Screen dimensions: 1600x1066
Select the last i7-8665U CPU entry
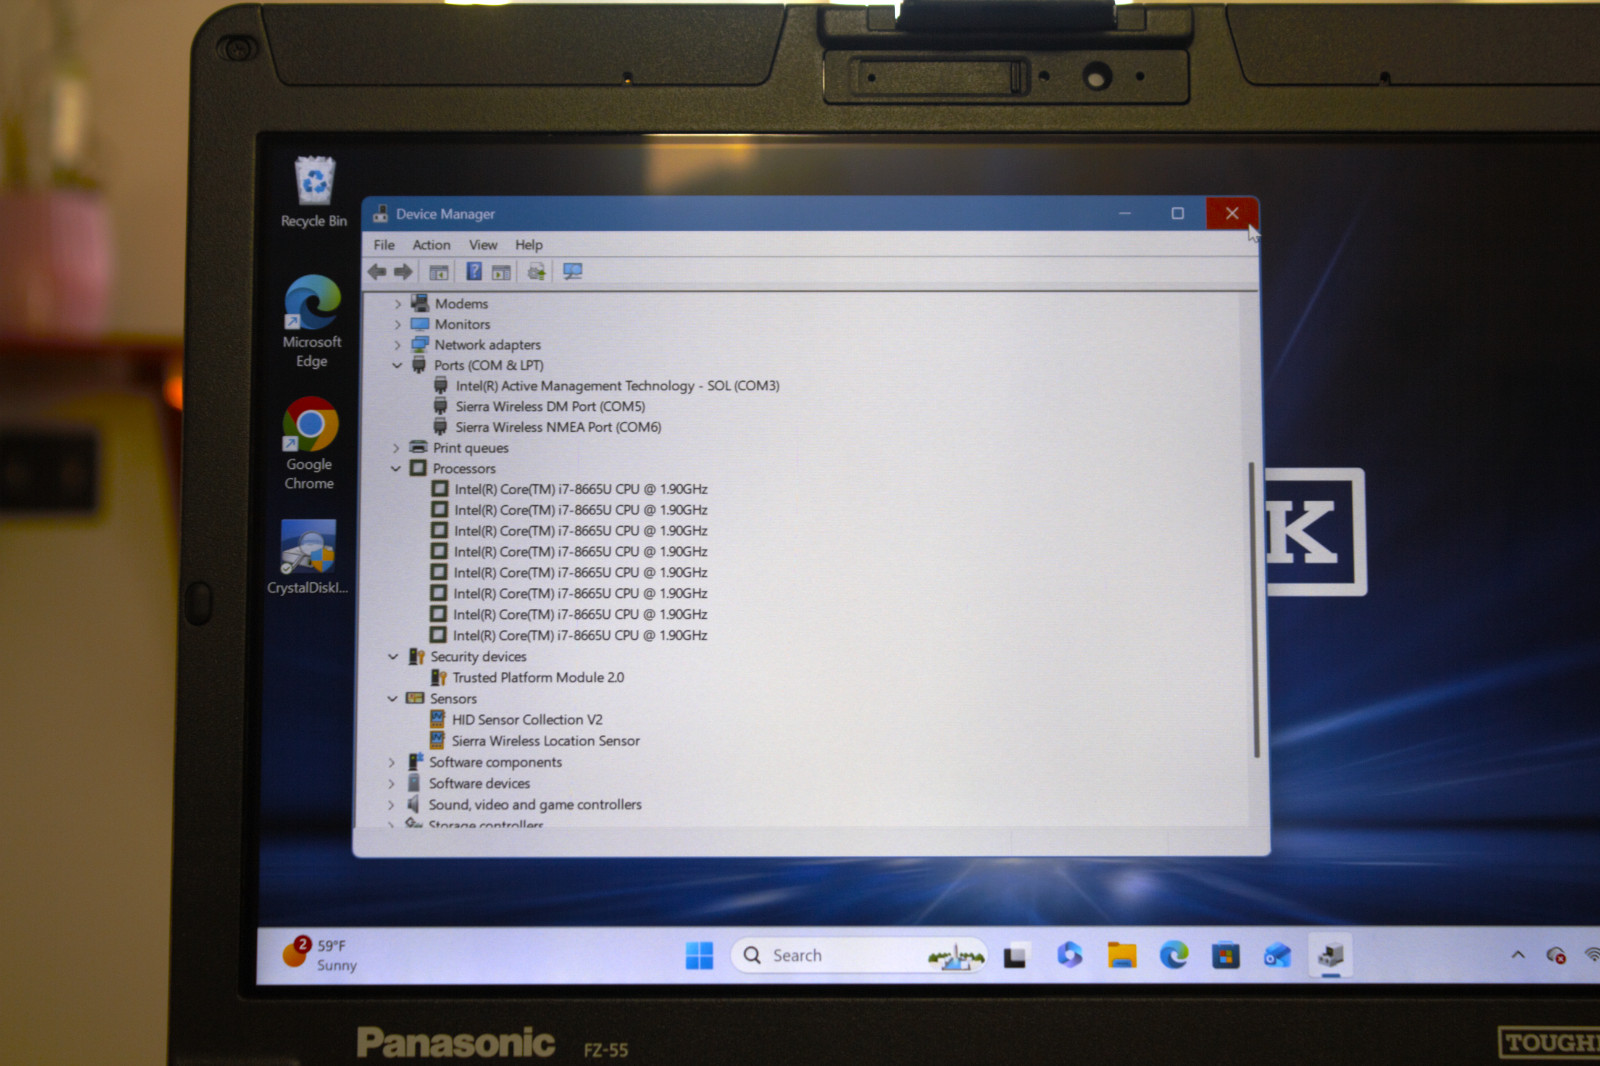[579, 636]
